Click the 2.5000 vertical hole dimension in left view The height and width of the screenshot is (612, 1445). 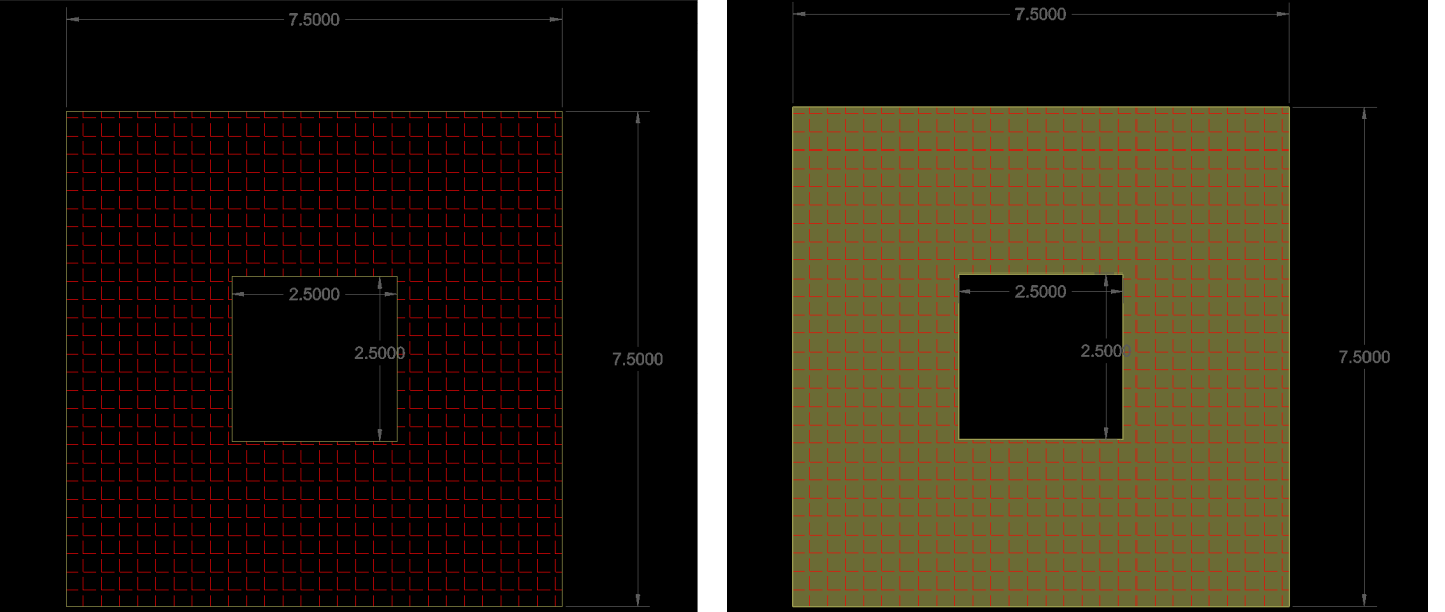coord(381,352)
